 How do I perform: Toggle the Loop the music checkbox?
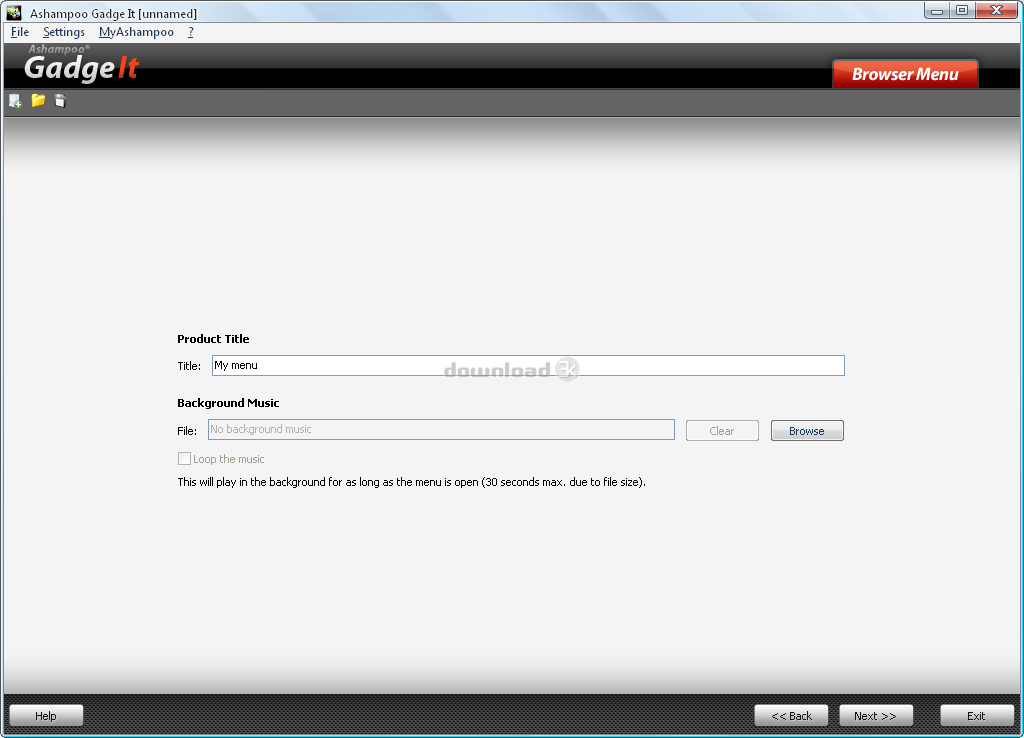pyautogui.click(x=184, y=459)
